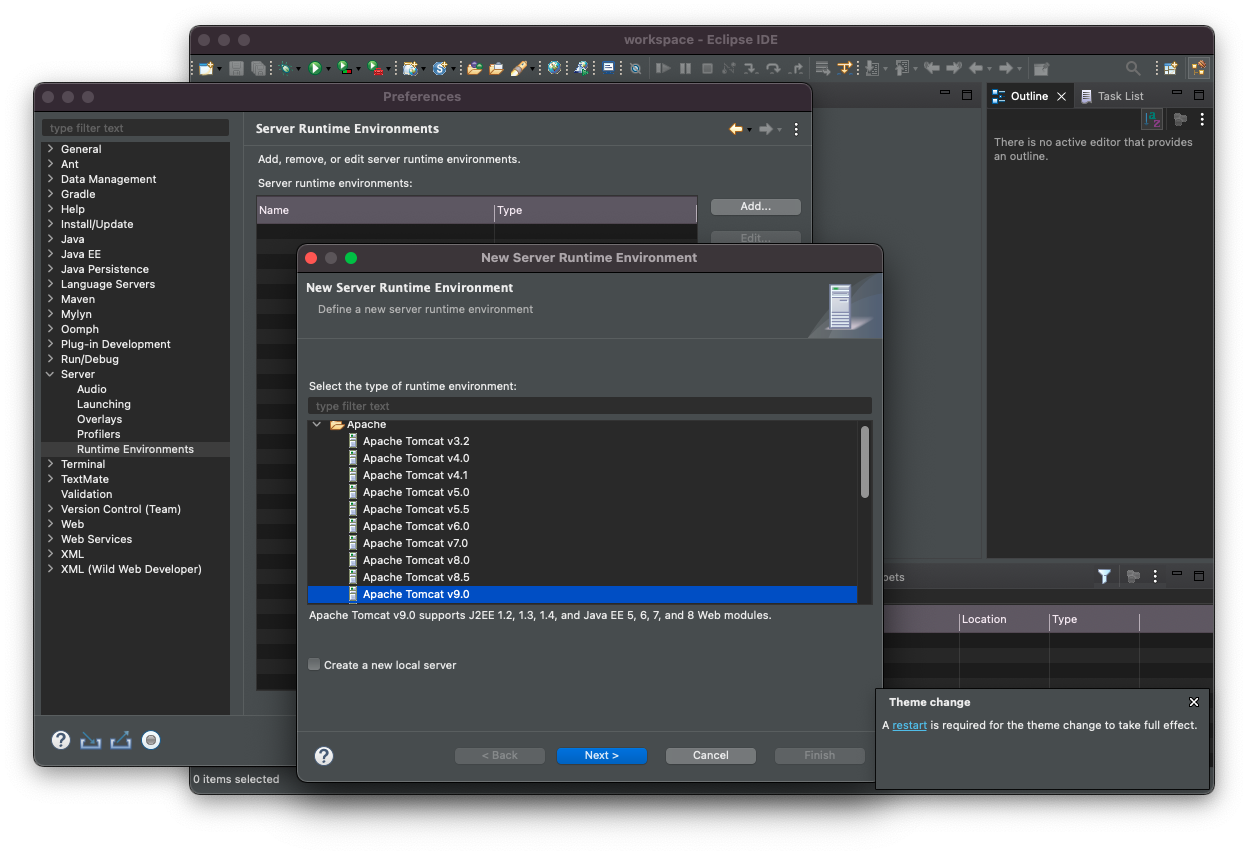Click the runtime type filter text field
Image resolution: width=1248 pixels, height=856 pixels.
[x=590, y=406]
